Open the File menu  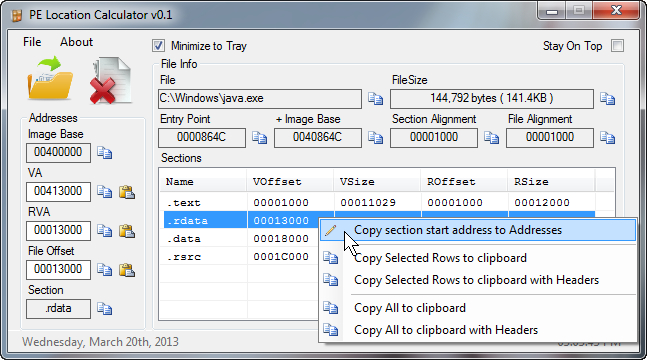tap(32, 42)
